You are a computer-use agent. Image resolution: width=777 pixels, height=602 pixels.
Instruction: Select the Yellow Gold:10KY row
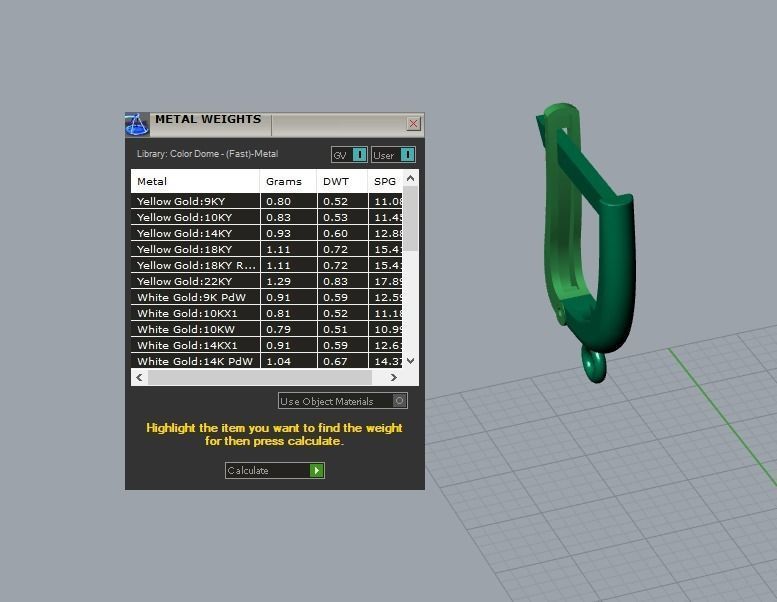[267, 217]
